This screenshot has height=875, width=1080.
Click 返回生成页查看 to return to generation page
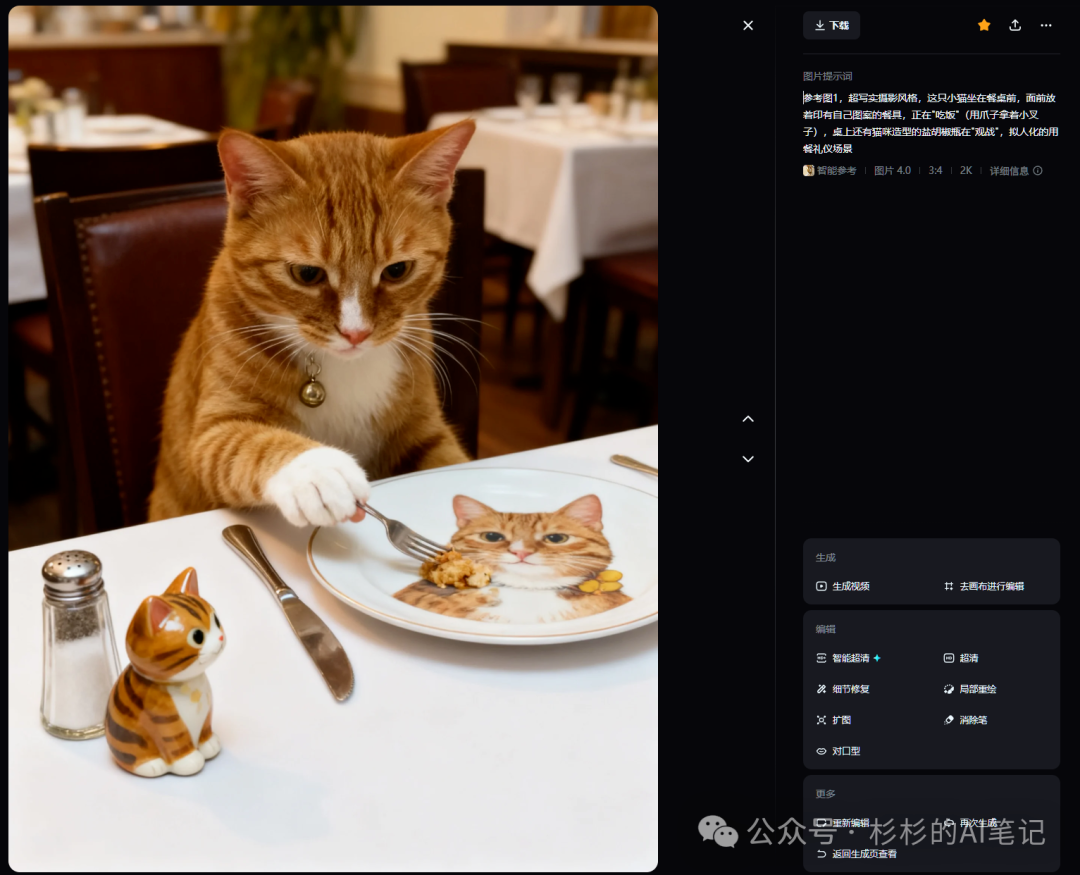(857, 854)
